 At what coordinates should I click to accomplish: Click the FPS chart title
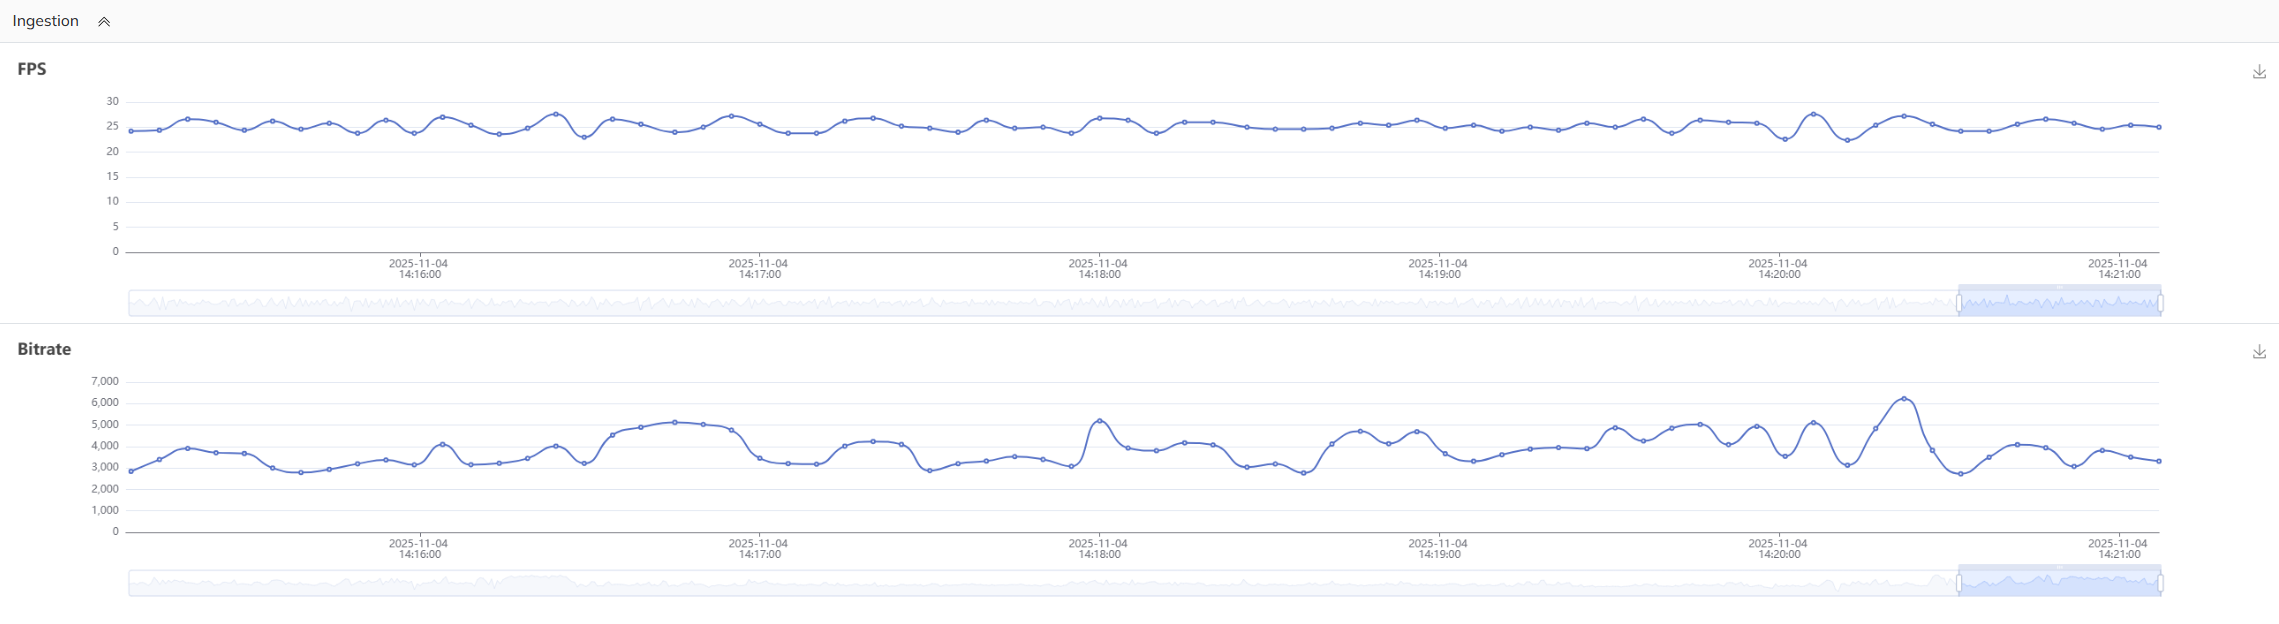(32, 69)
